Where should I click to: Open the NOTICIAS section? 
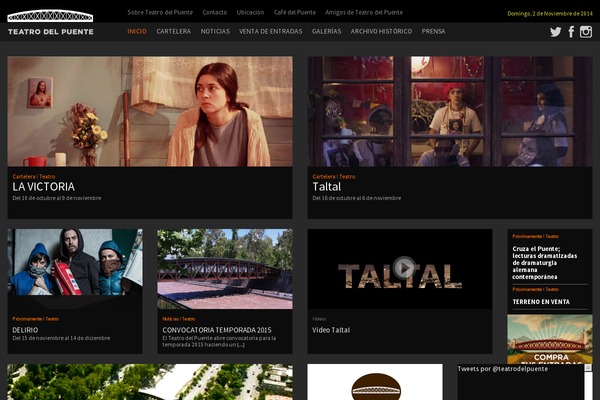tap(215, 31)
